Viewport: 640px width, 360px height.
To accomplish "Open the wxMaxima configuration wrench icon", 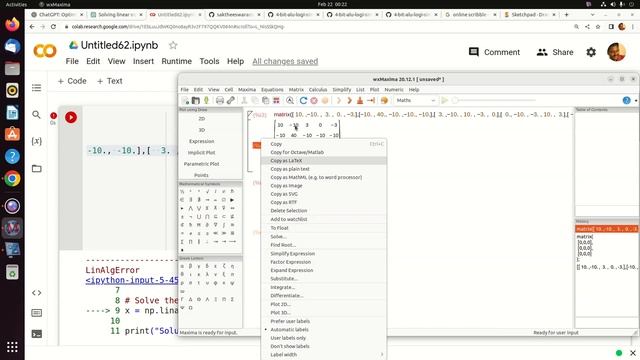I will (x=231, y=100).
